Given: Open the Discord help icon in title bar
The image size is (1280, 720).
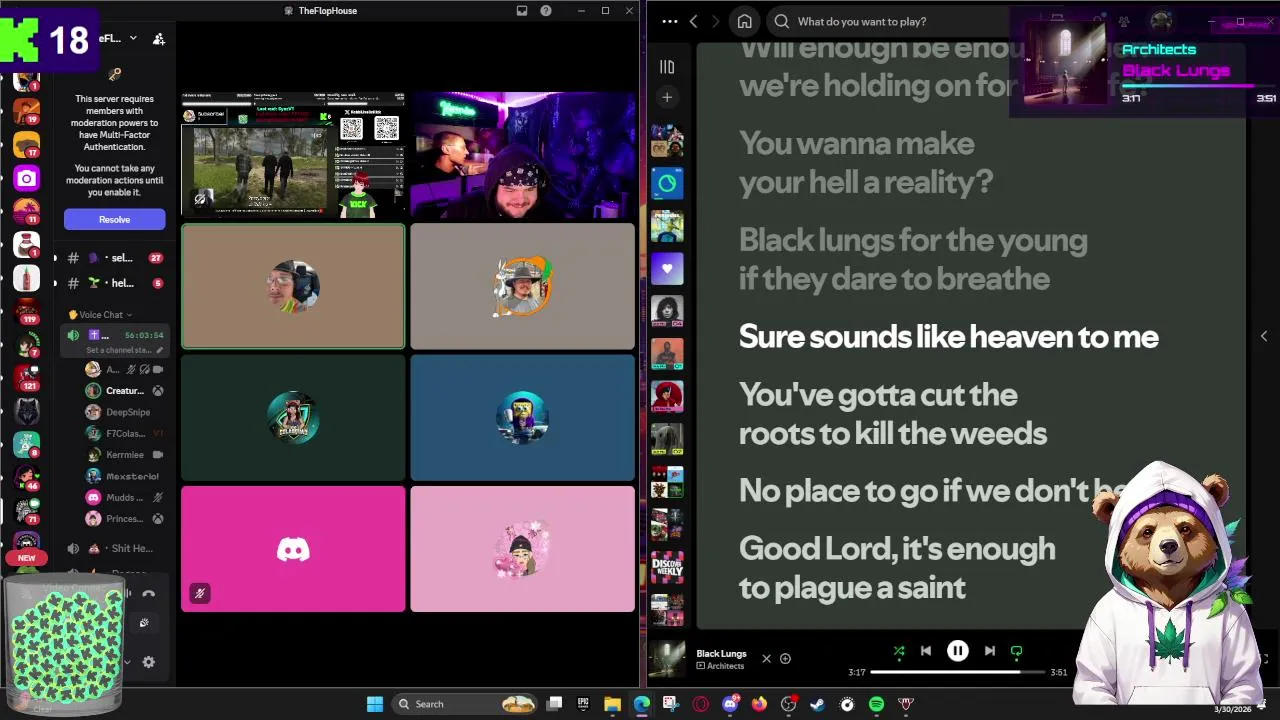Looking at the screenshot, I should 545,11.
